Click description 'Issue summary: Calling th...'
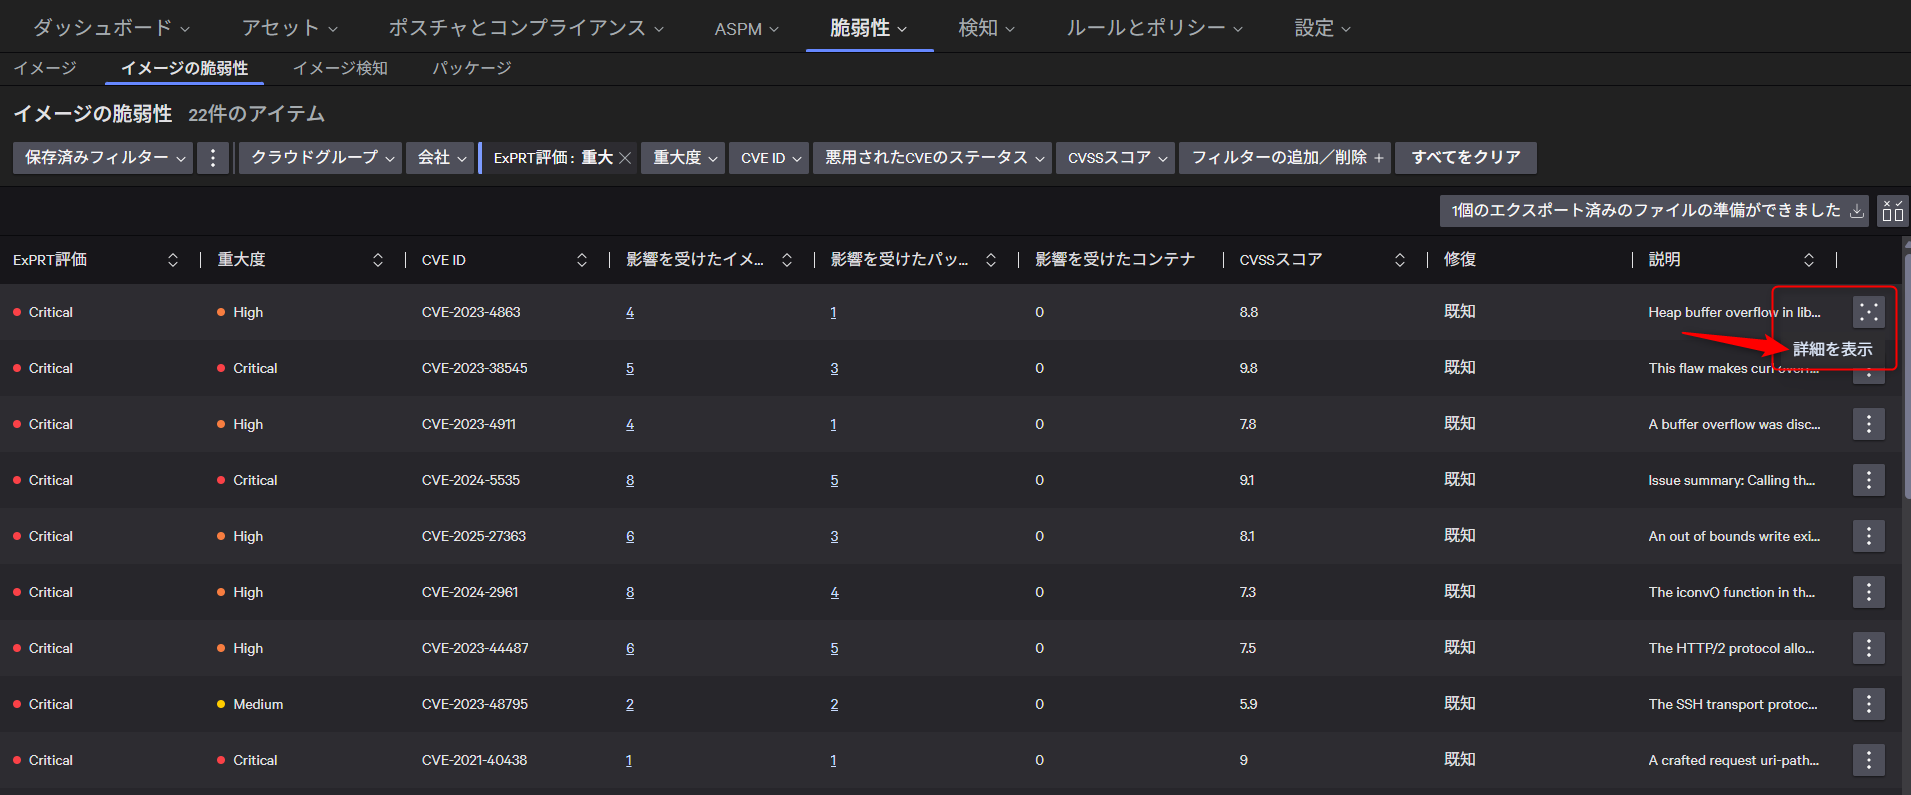 pyautogui.click(x=1732, y=480)
